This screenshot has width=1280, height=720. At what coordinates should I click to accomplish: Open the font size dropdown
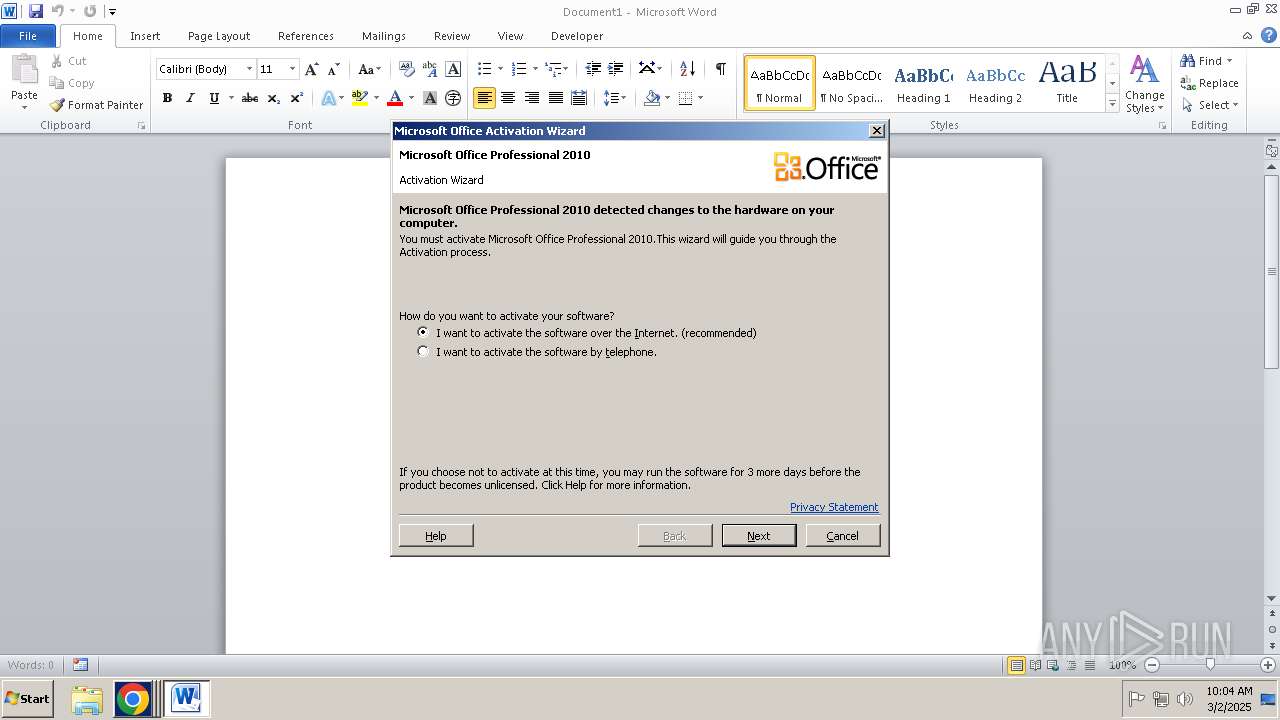click(292, 69)
